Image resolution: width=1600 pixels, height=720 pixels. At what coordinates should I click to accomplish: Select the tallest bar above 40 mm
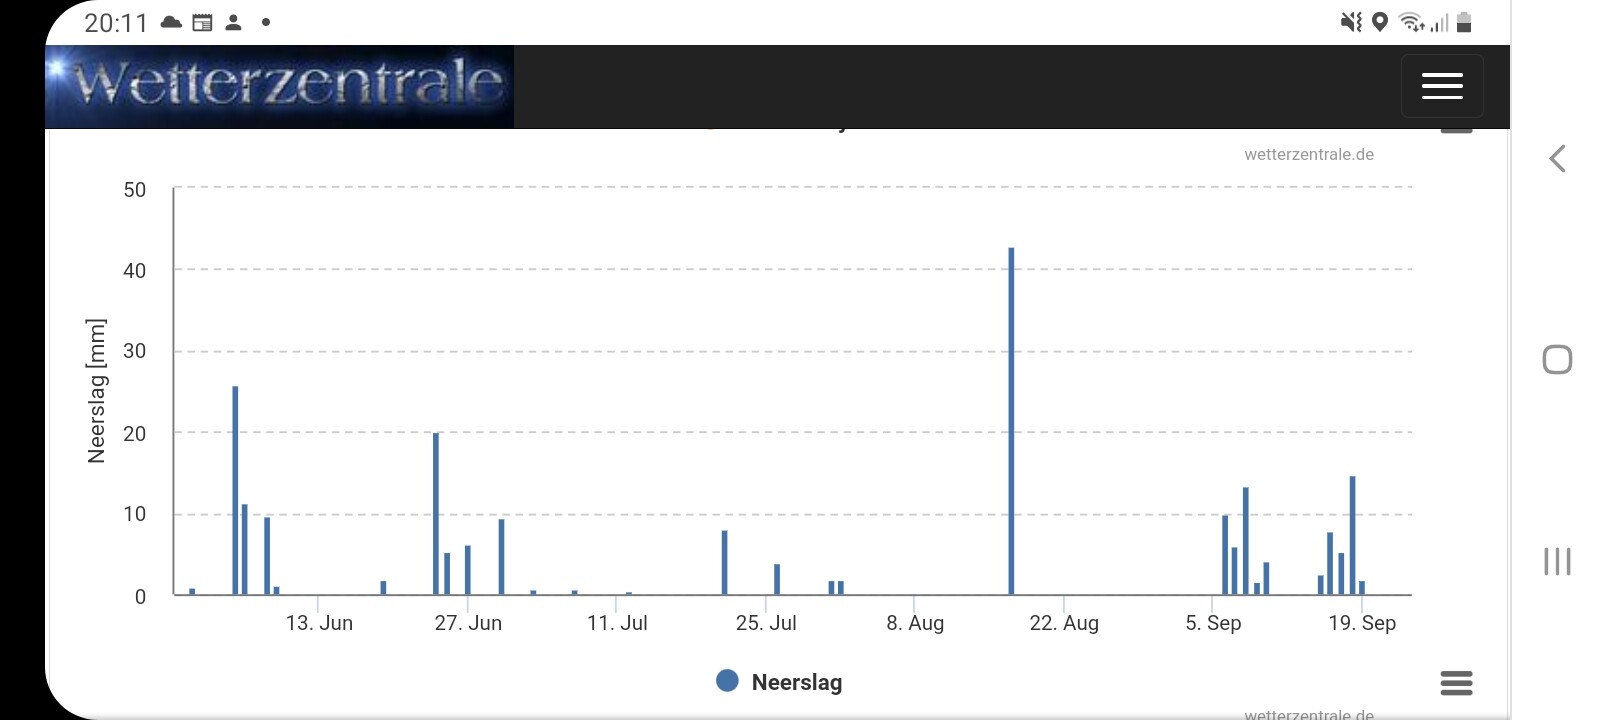coord(1011,421)
